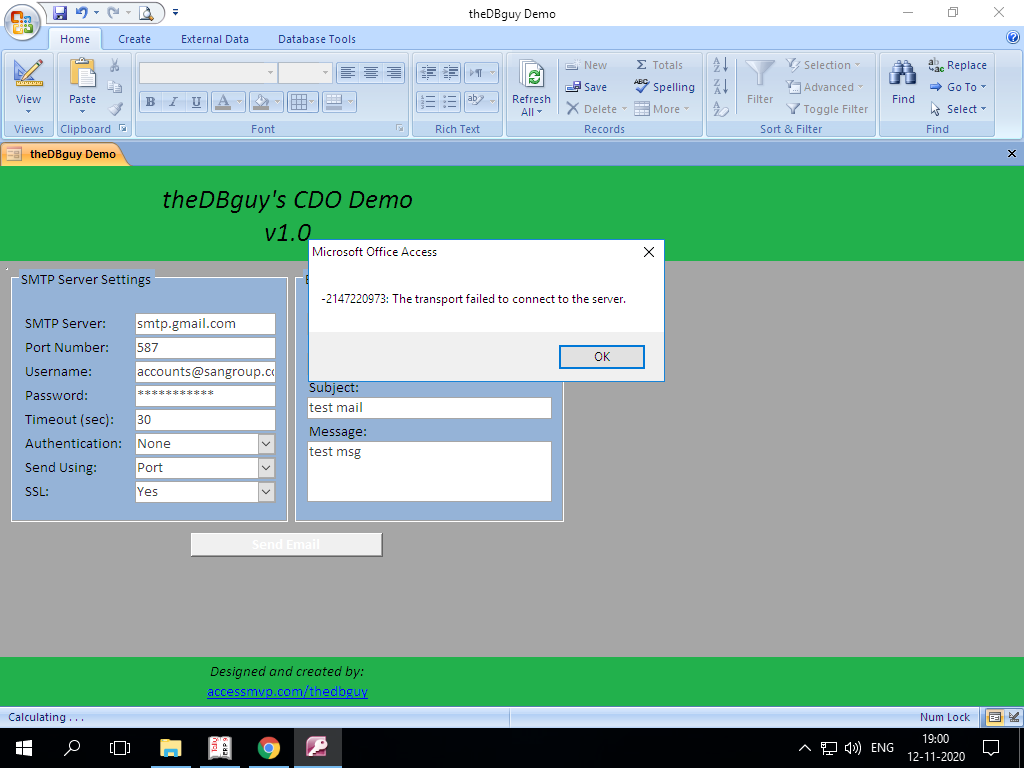Center align text
This screenshot has height=768, width=1024.
(370, 72)
